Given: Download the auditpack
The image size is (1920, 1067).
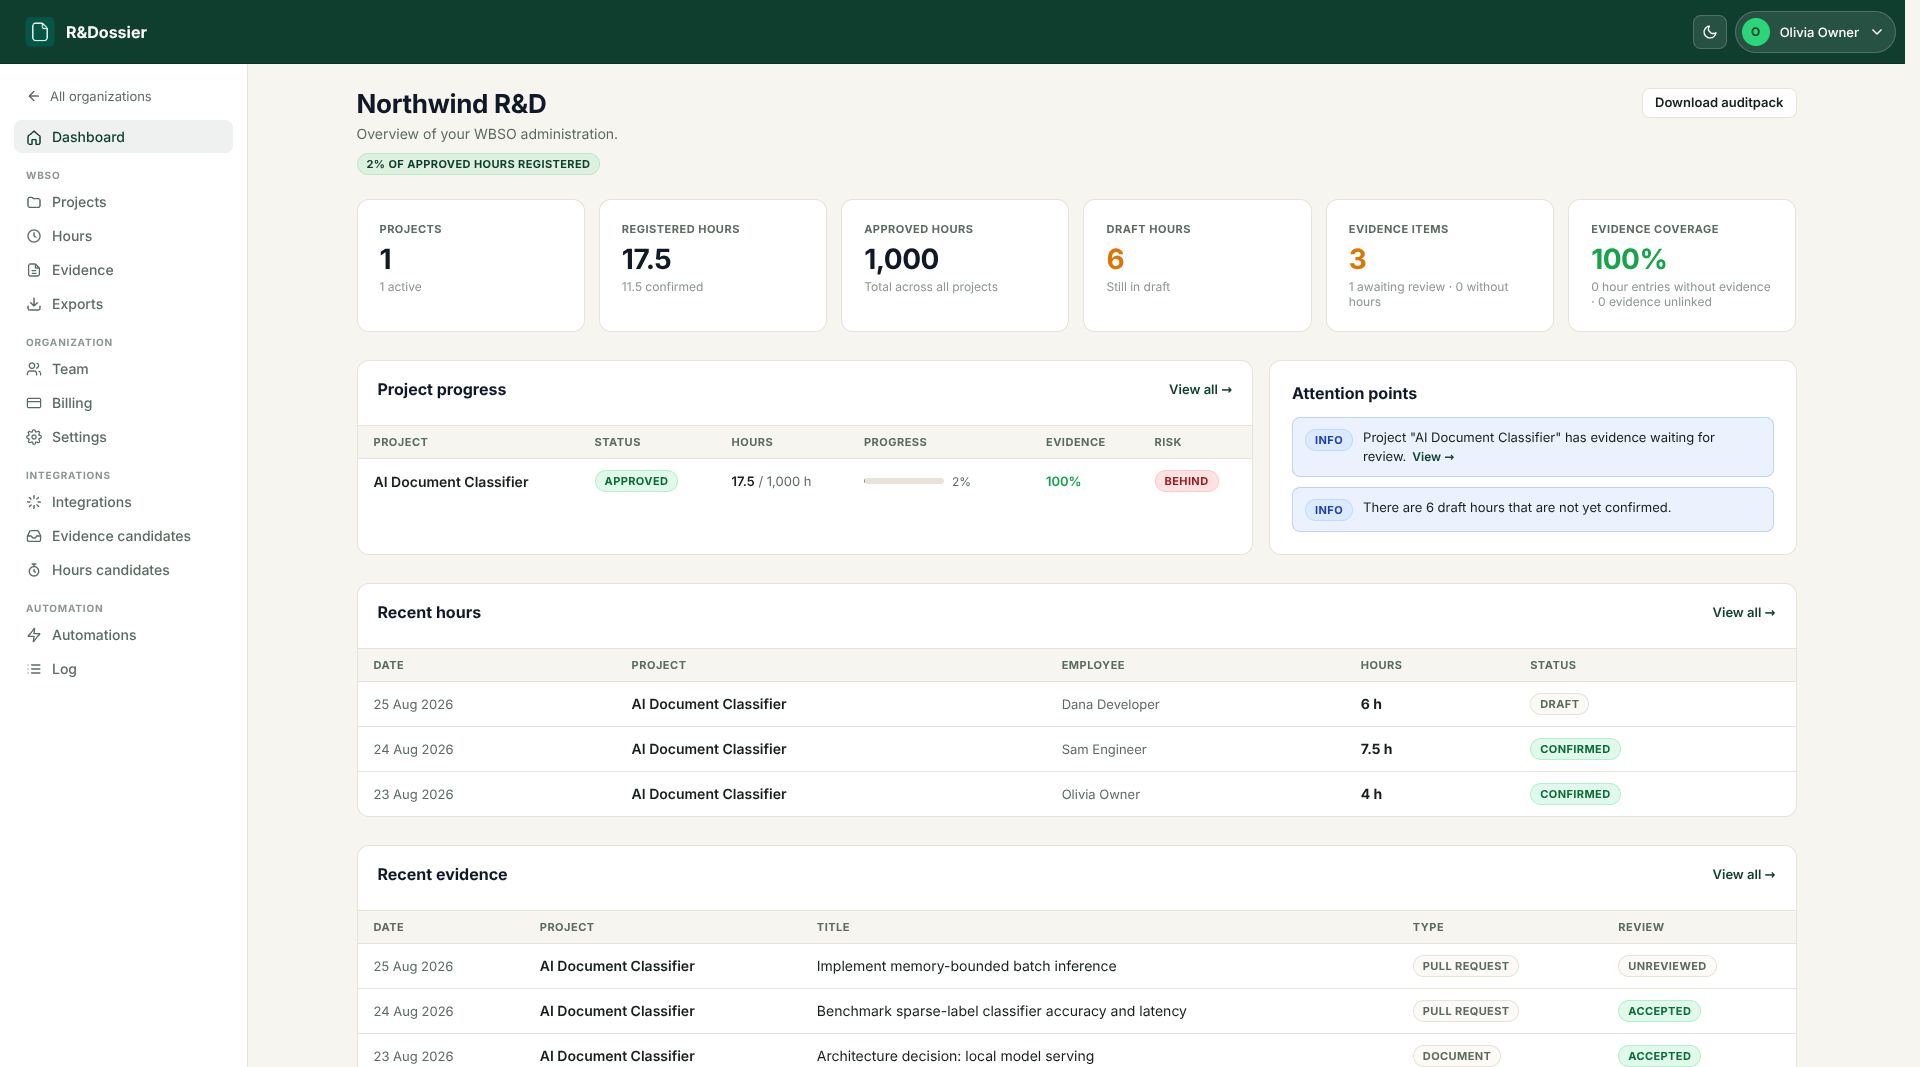Looking at the screenshot, I should (x=1718, y=103).
